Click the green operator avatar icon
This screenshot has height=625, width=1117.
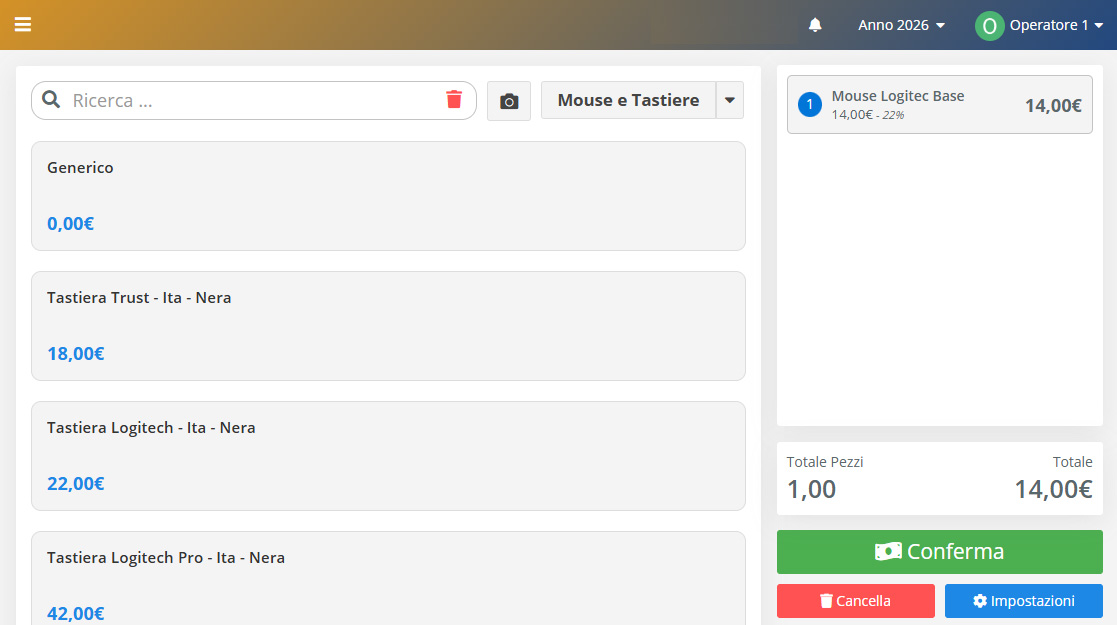[989, 26]
